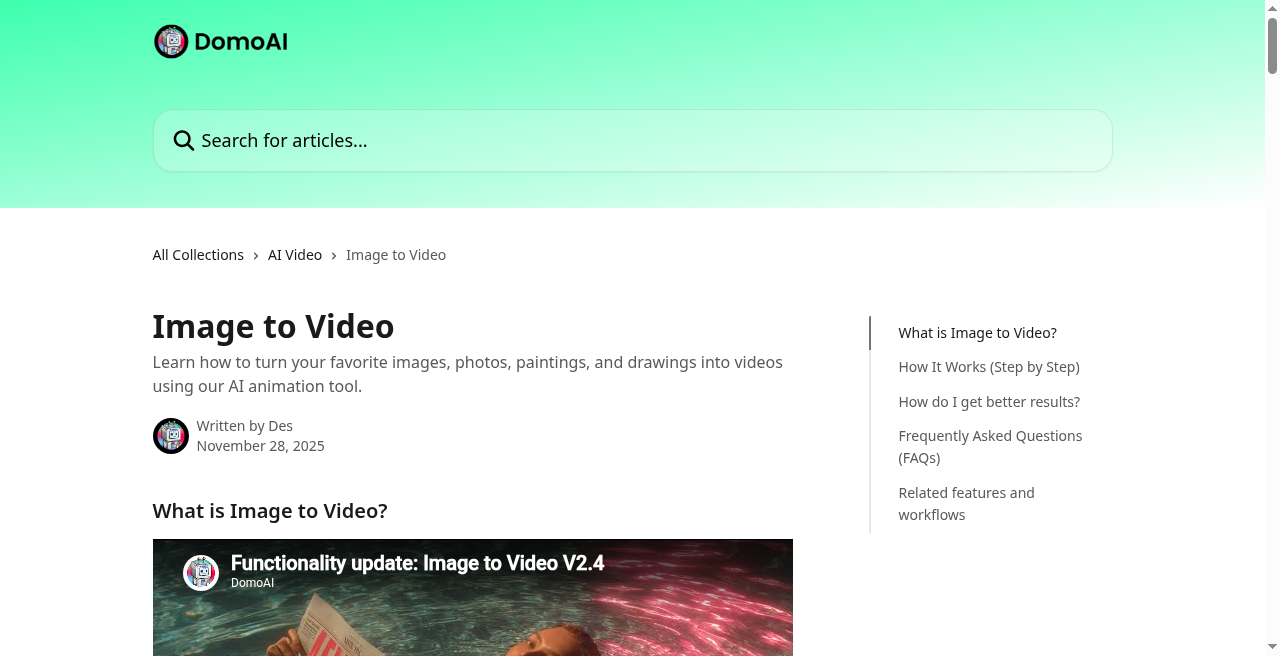
Task: Click the author avatar beside Written by Des
Action: (171, 436)
